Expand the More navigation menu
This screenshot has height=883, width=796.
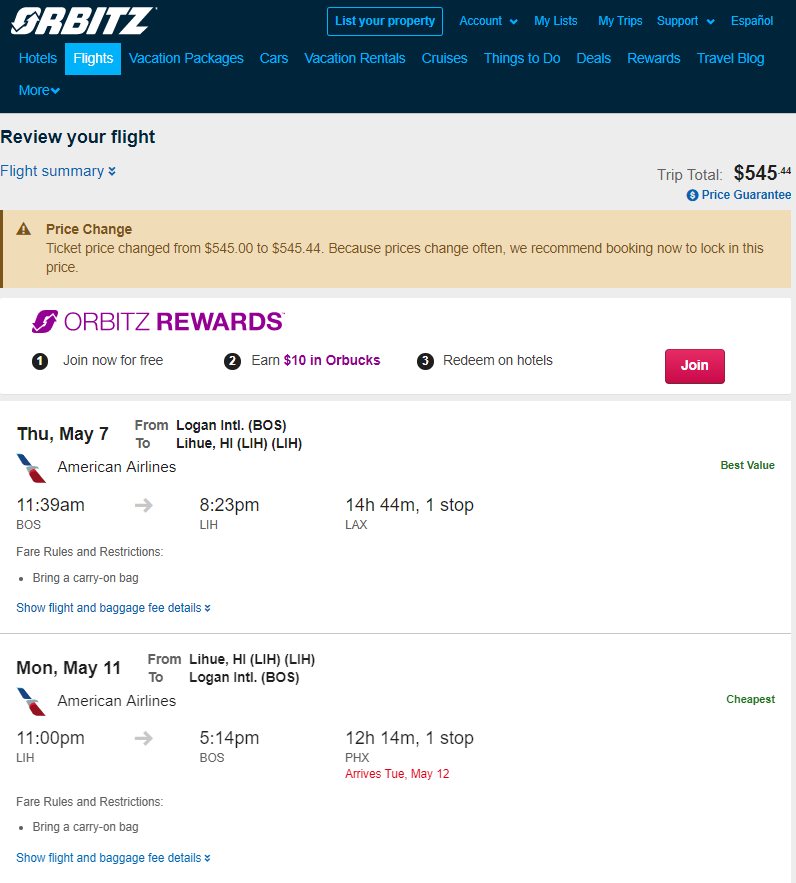[39, 90]
